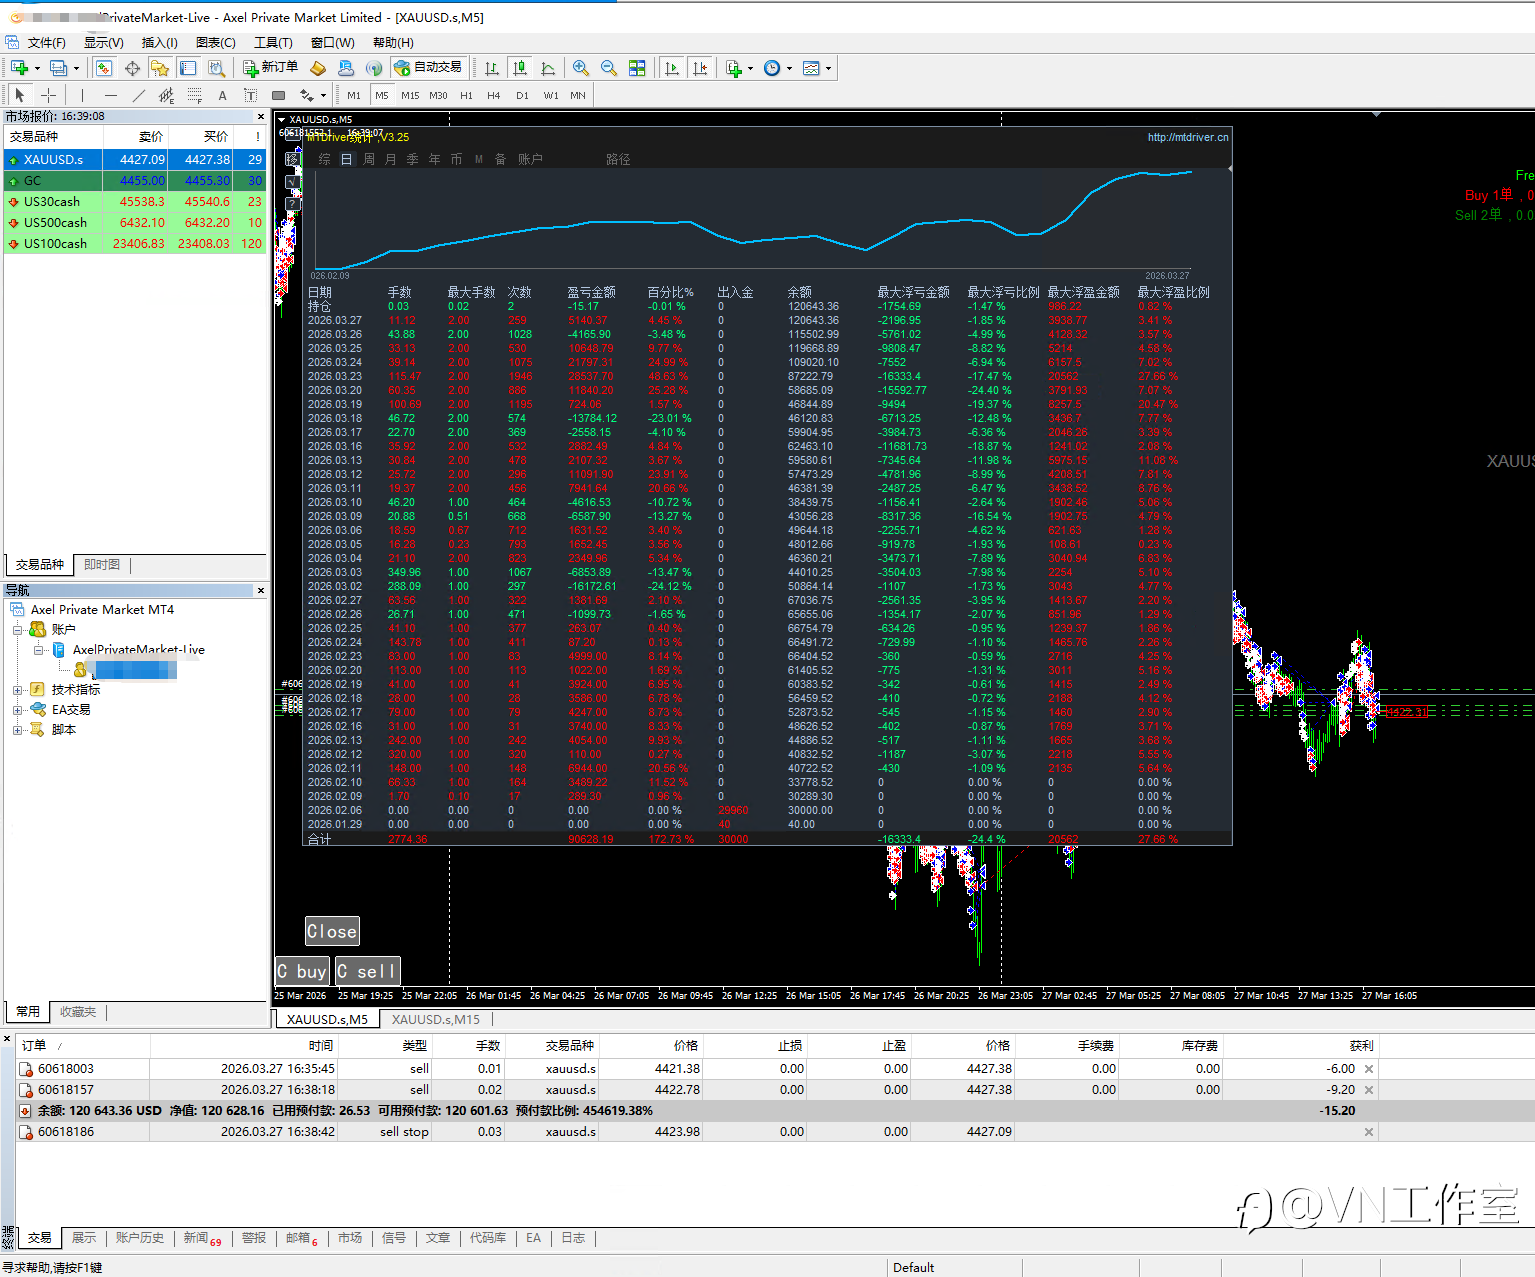
Task: Toggle the Data Window crosshair icon
Action: point(132,68)
